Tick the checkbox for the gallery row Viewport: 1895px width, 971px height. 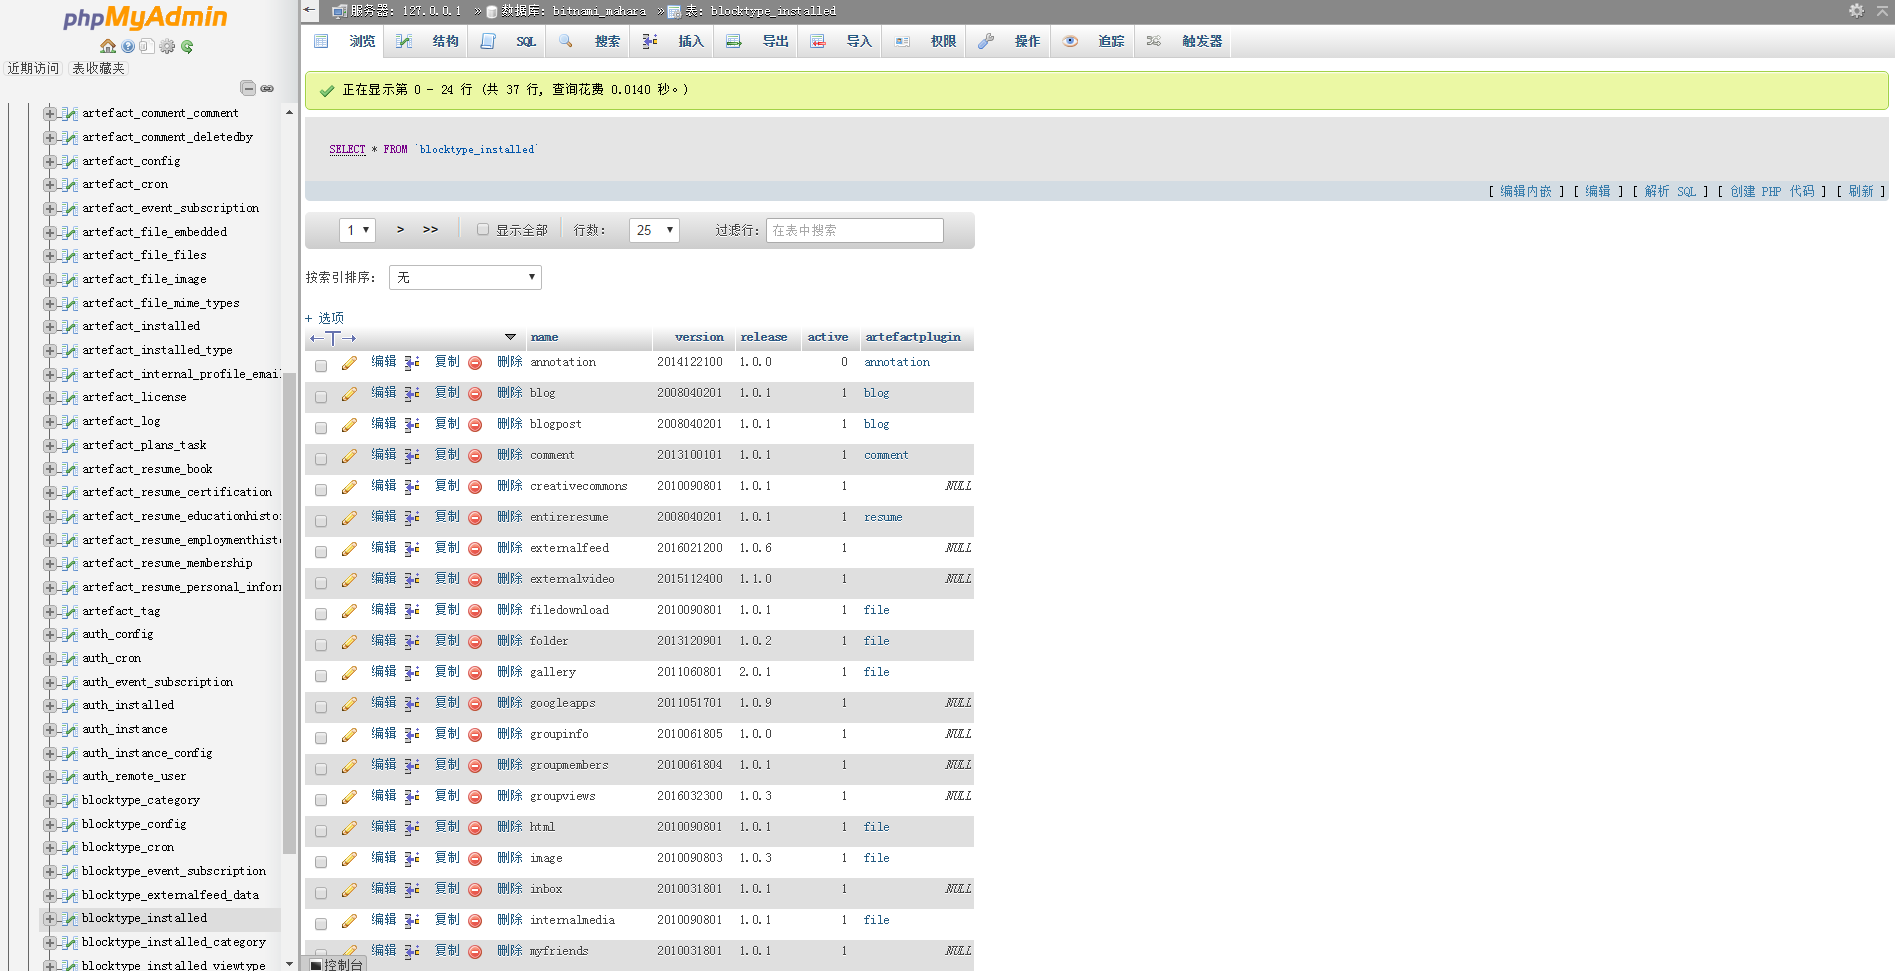click(x=321, y=675)
